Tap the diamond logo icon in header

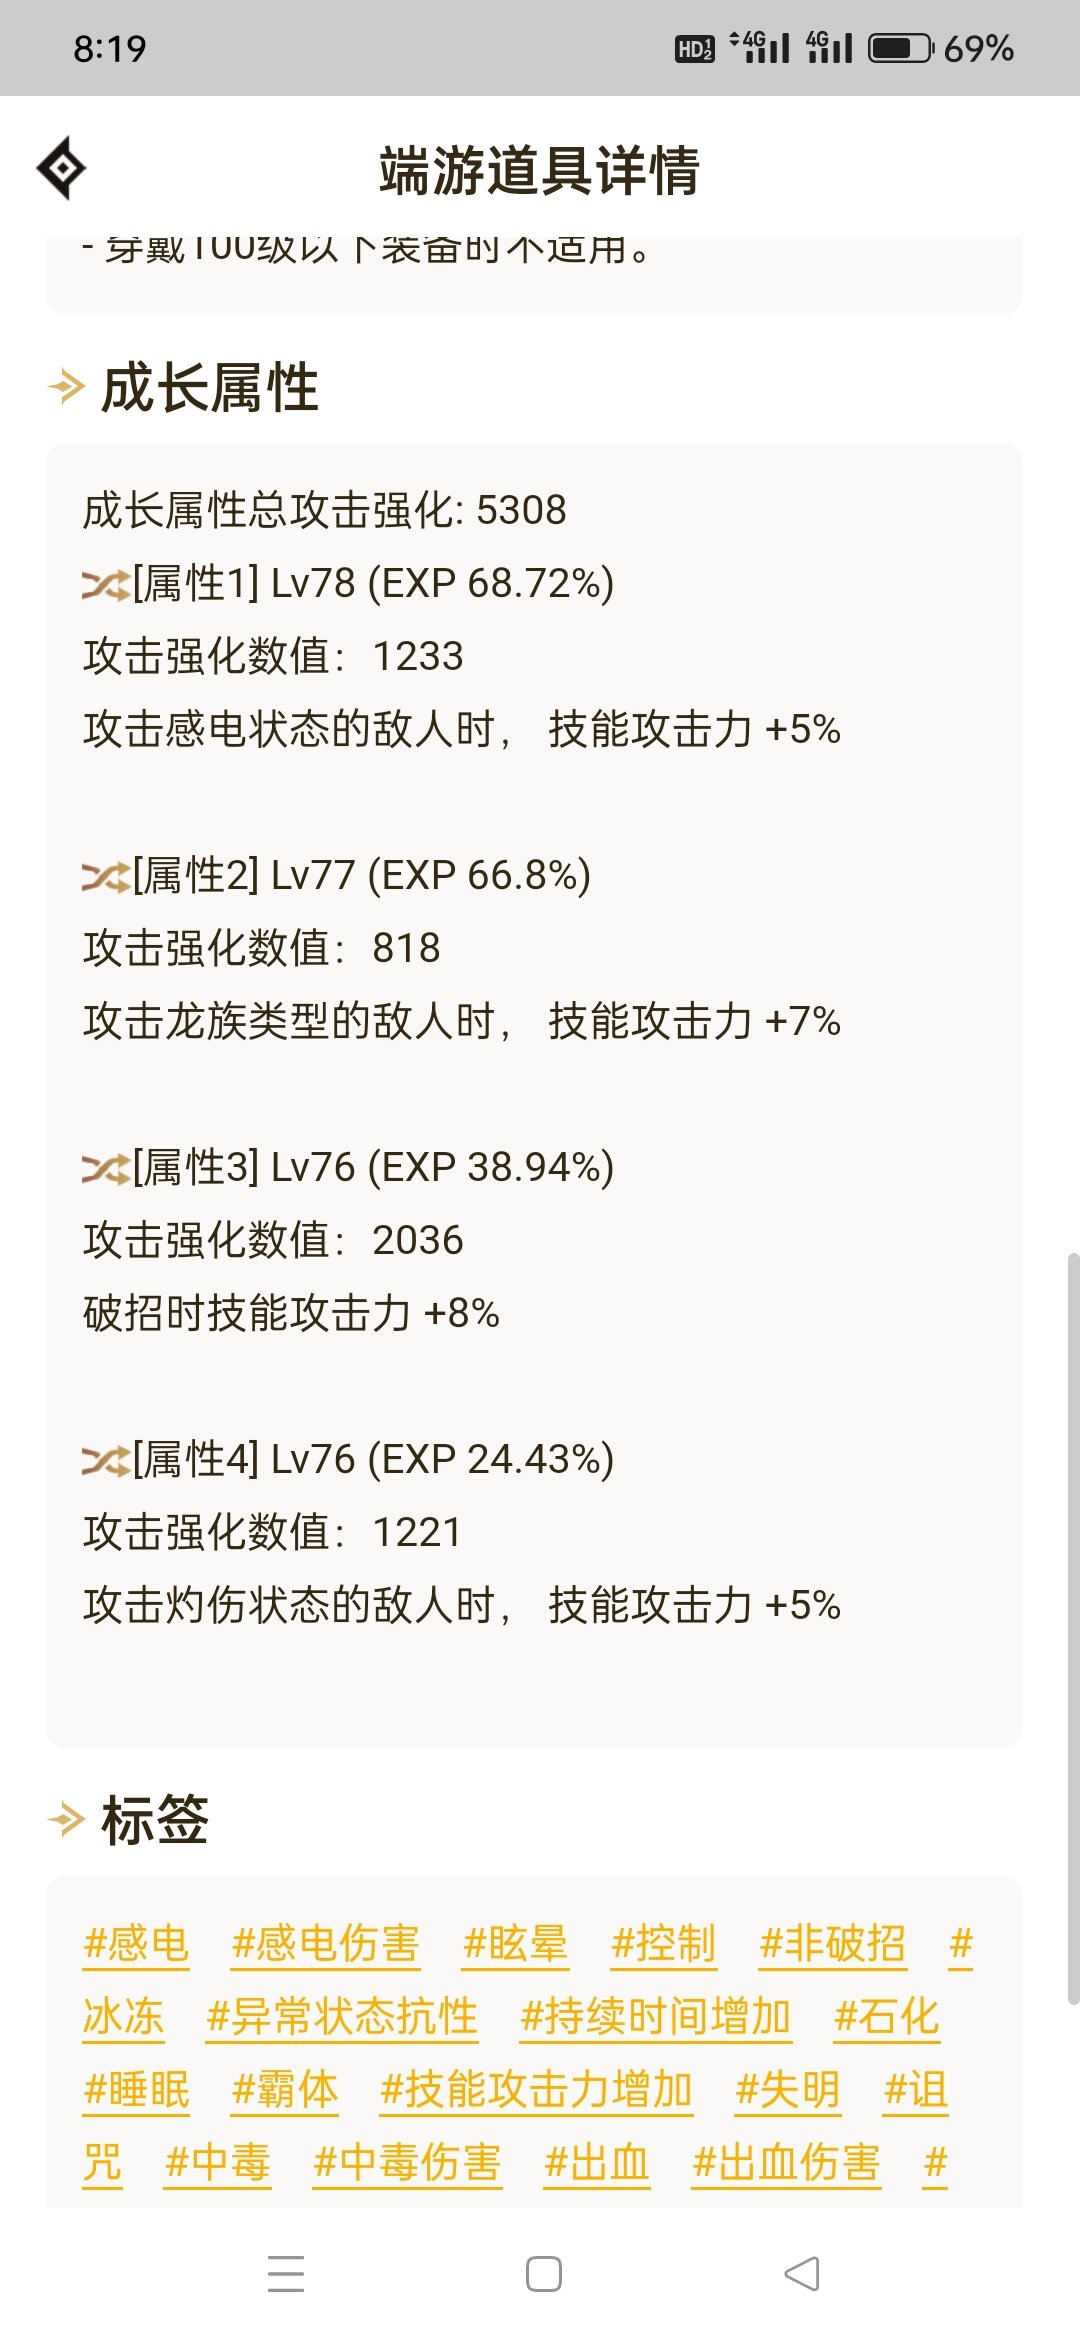click(62, 168)
